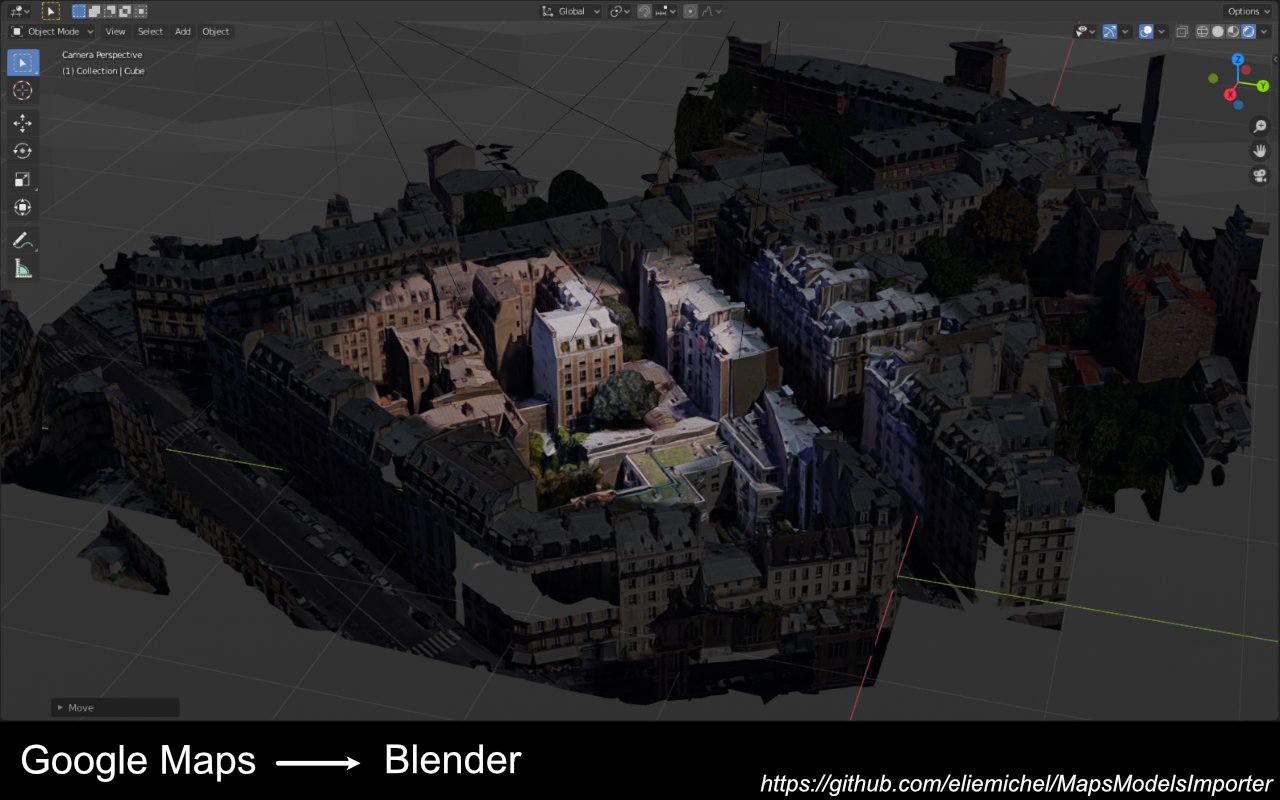Screen dimensions: 1280x800
Task: Toggle the camera view icon
Action: 1260,176
